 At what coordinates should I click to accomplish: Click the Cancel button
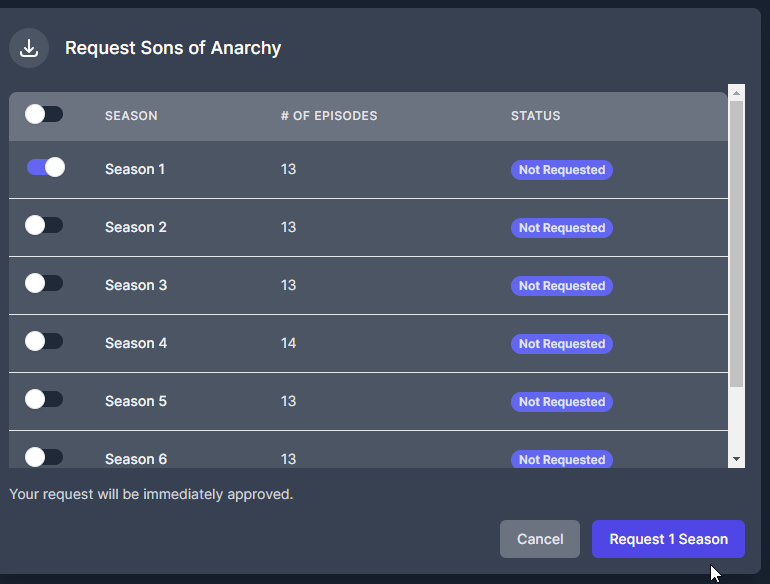tap(540, 539)
